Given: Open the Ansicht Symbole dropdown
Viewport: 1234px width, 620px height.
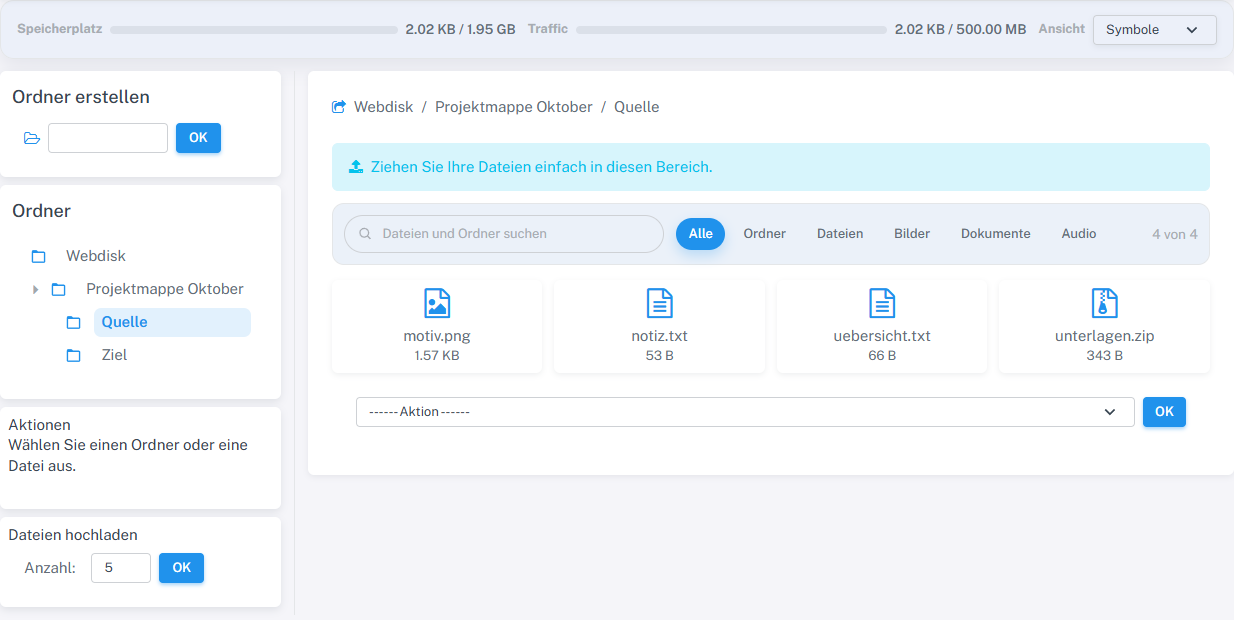Looking at the screenshot, I should pos(1155,30).
